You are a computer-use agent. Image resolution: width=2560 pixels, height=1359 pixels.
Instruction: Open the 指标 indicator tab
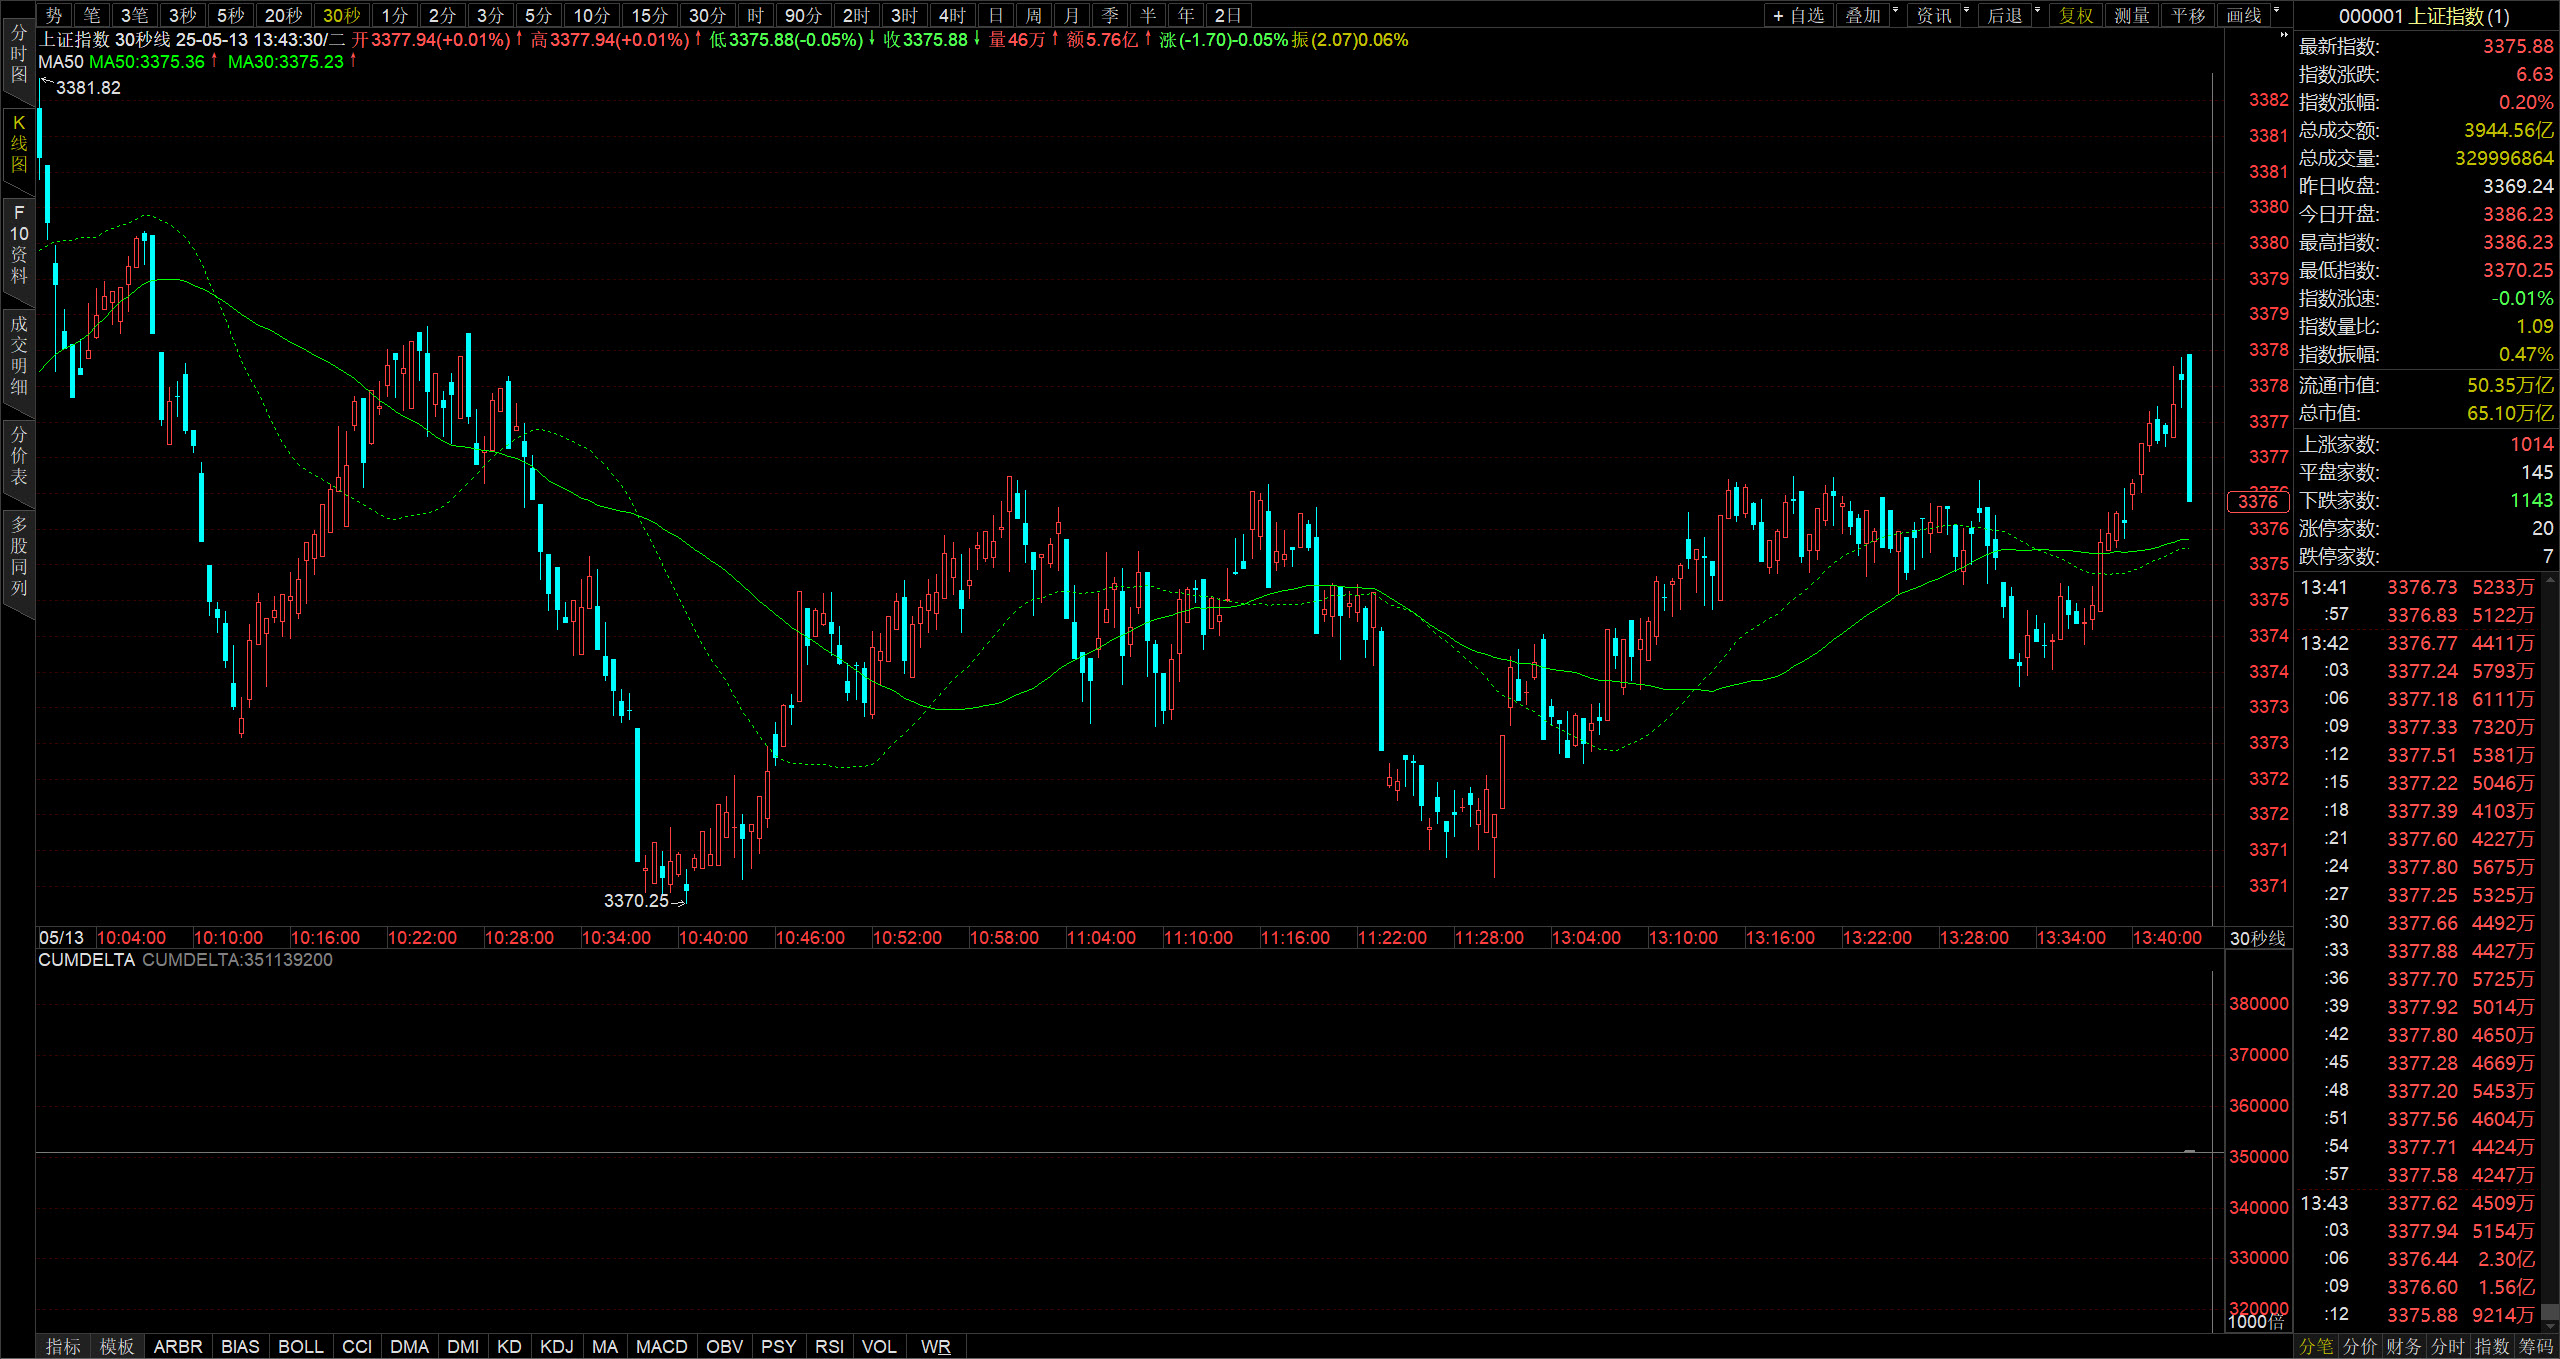pyautogui.click(x=63, y=1346)
